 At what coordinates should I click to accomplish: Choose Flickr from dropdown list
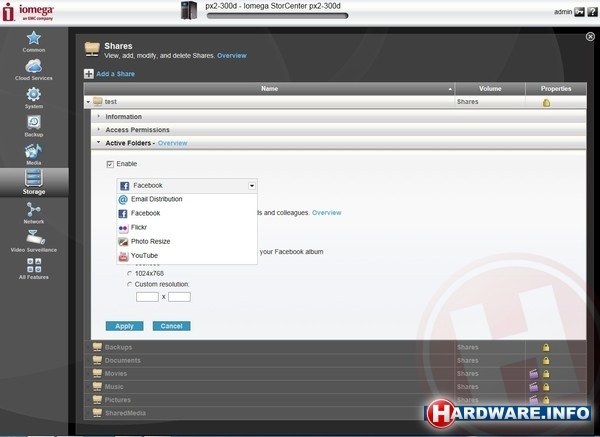point(187,228)
